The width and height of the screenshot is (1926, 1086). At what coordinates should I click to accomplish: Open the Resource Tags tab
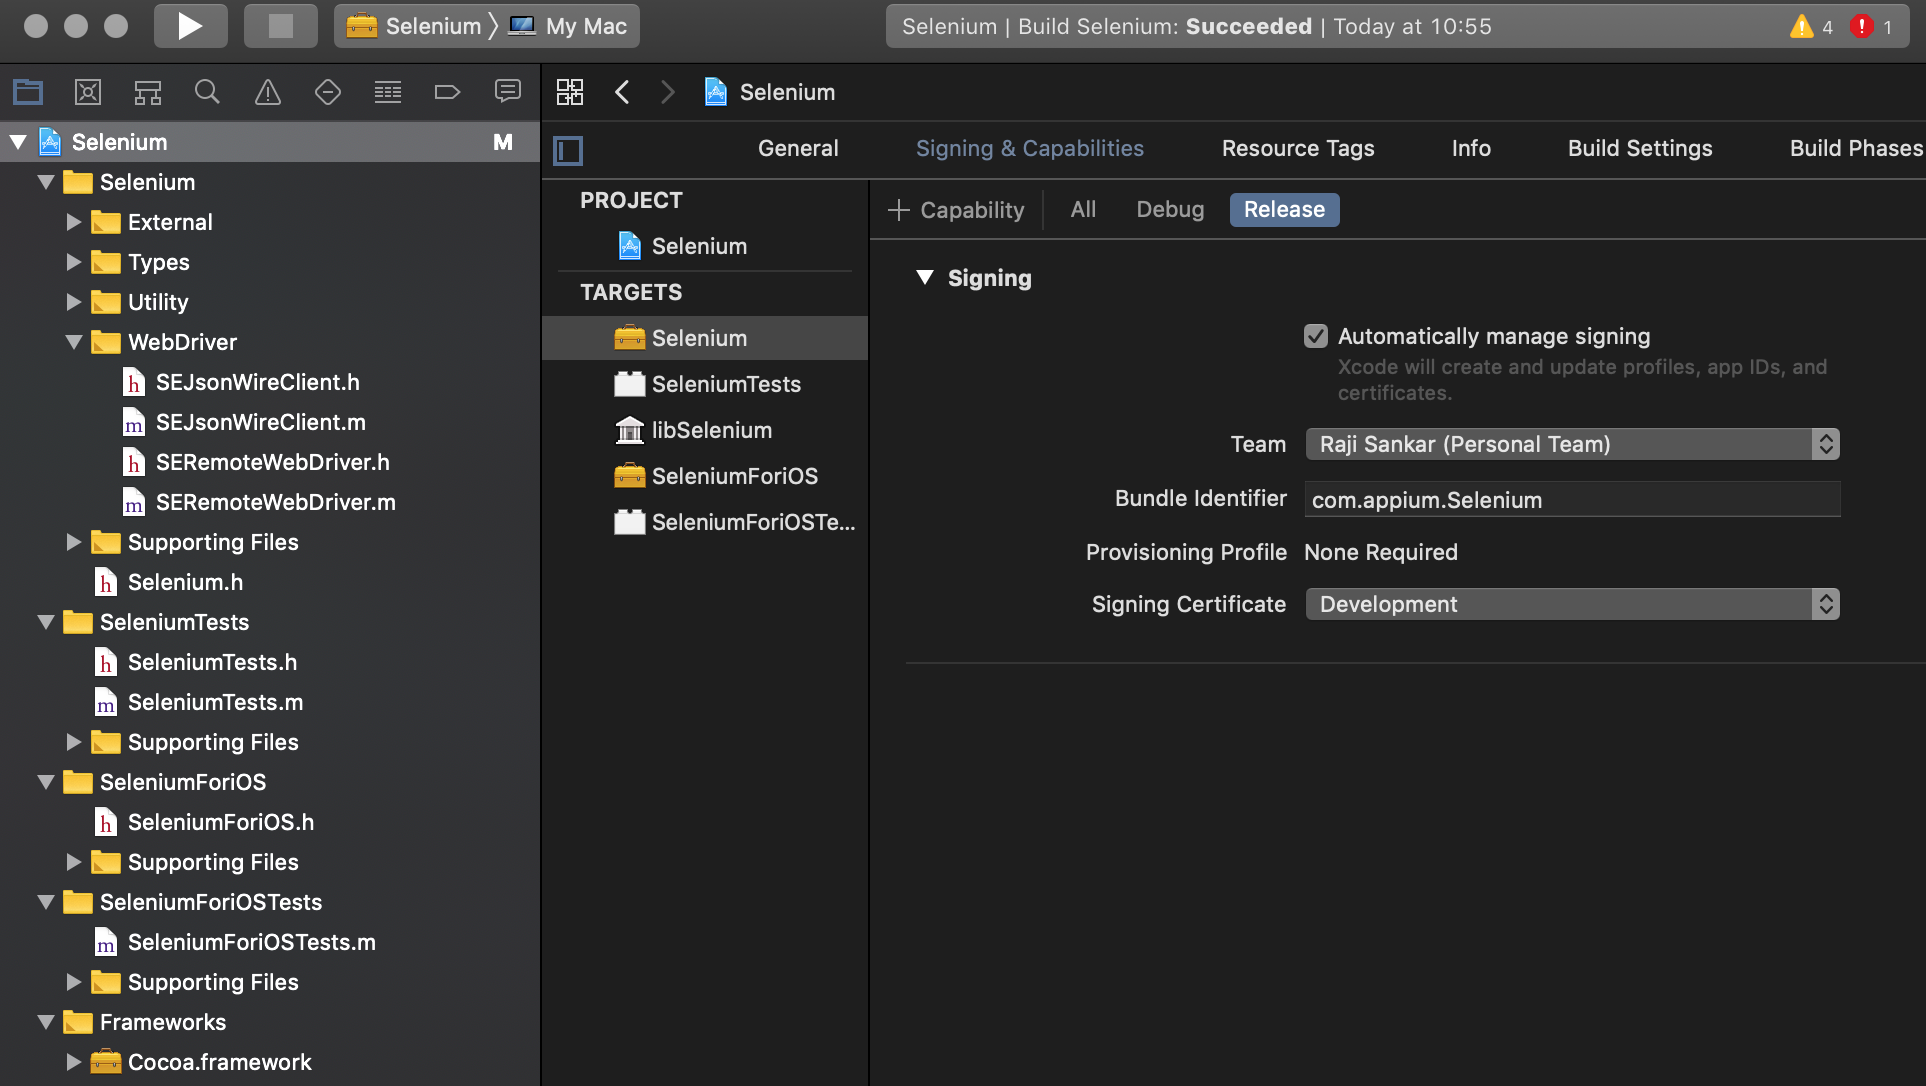[x=1298, y=148]
